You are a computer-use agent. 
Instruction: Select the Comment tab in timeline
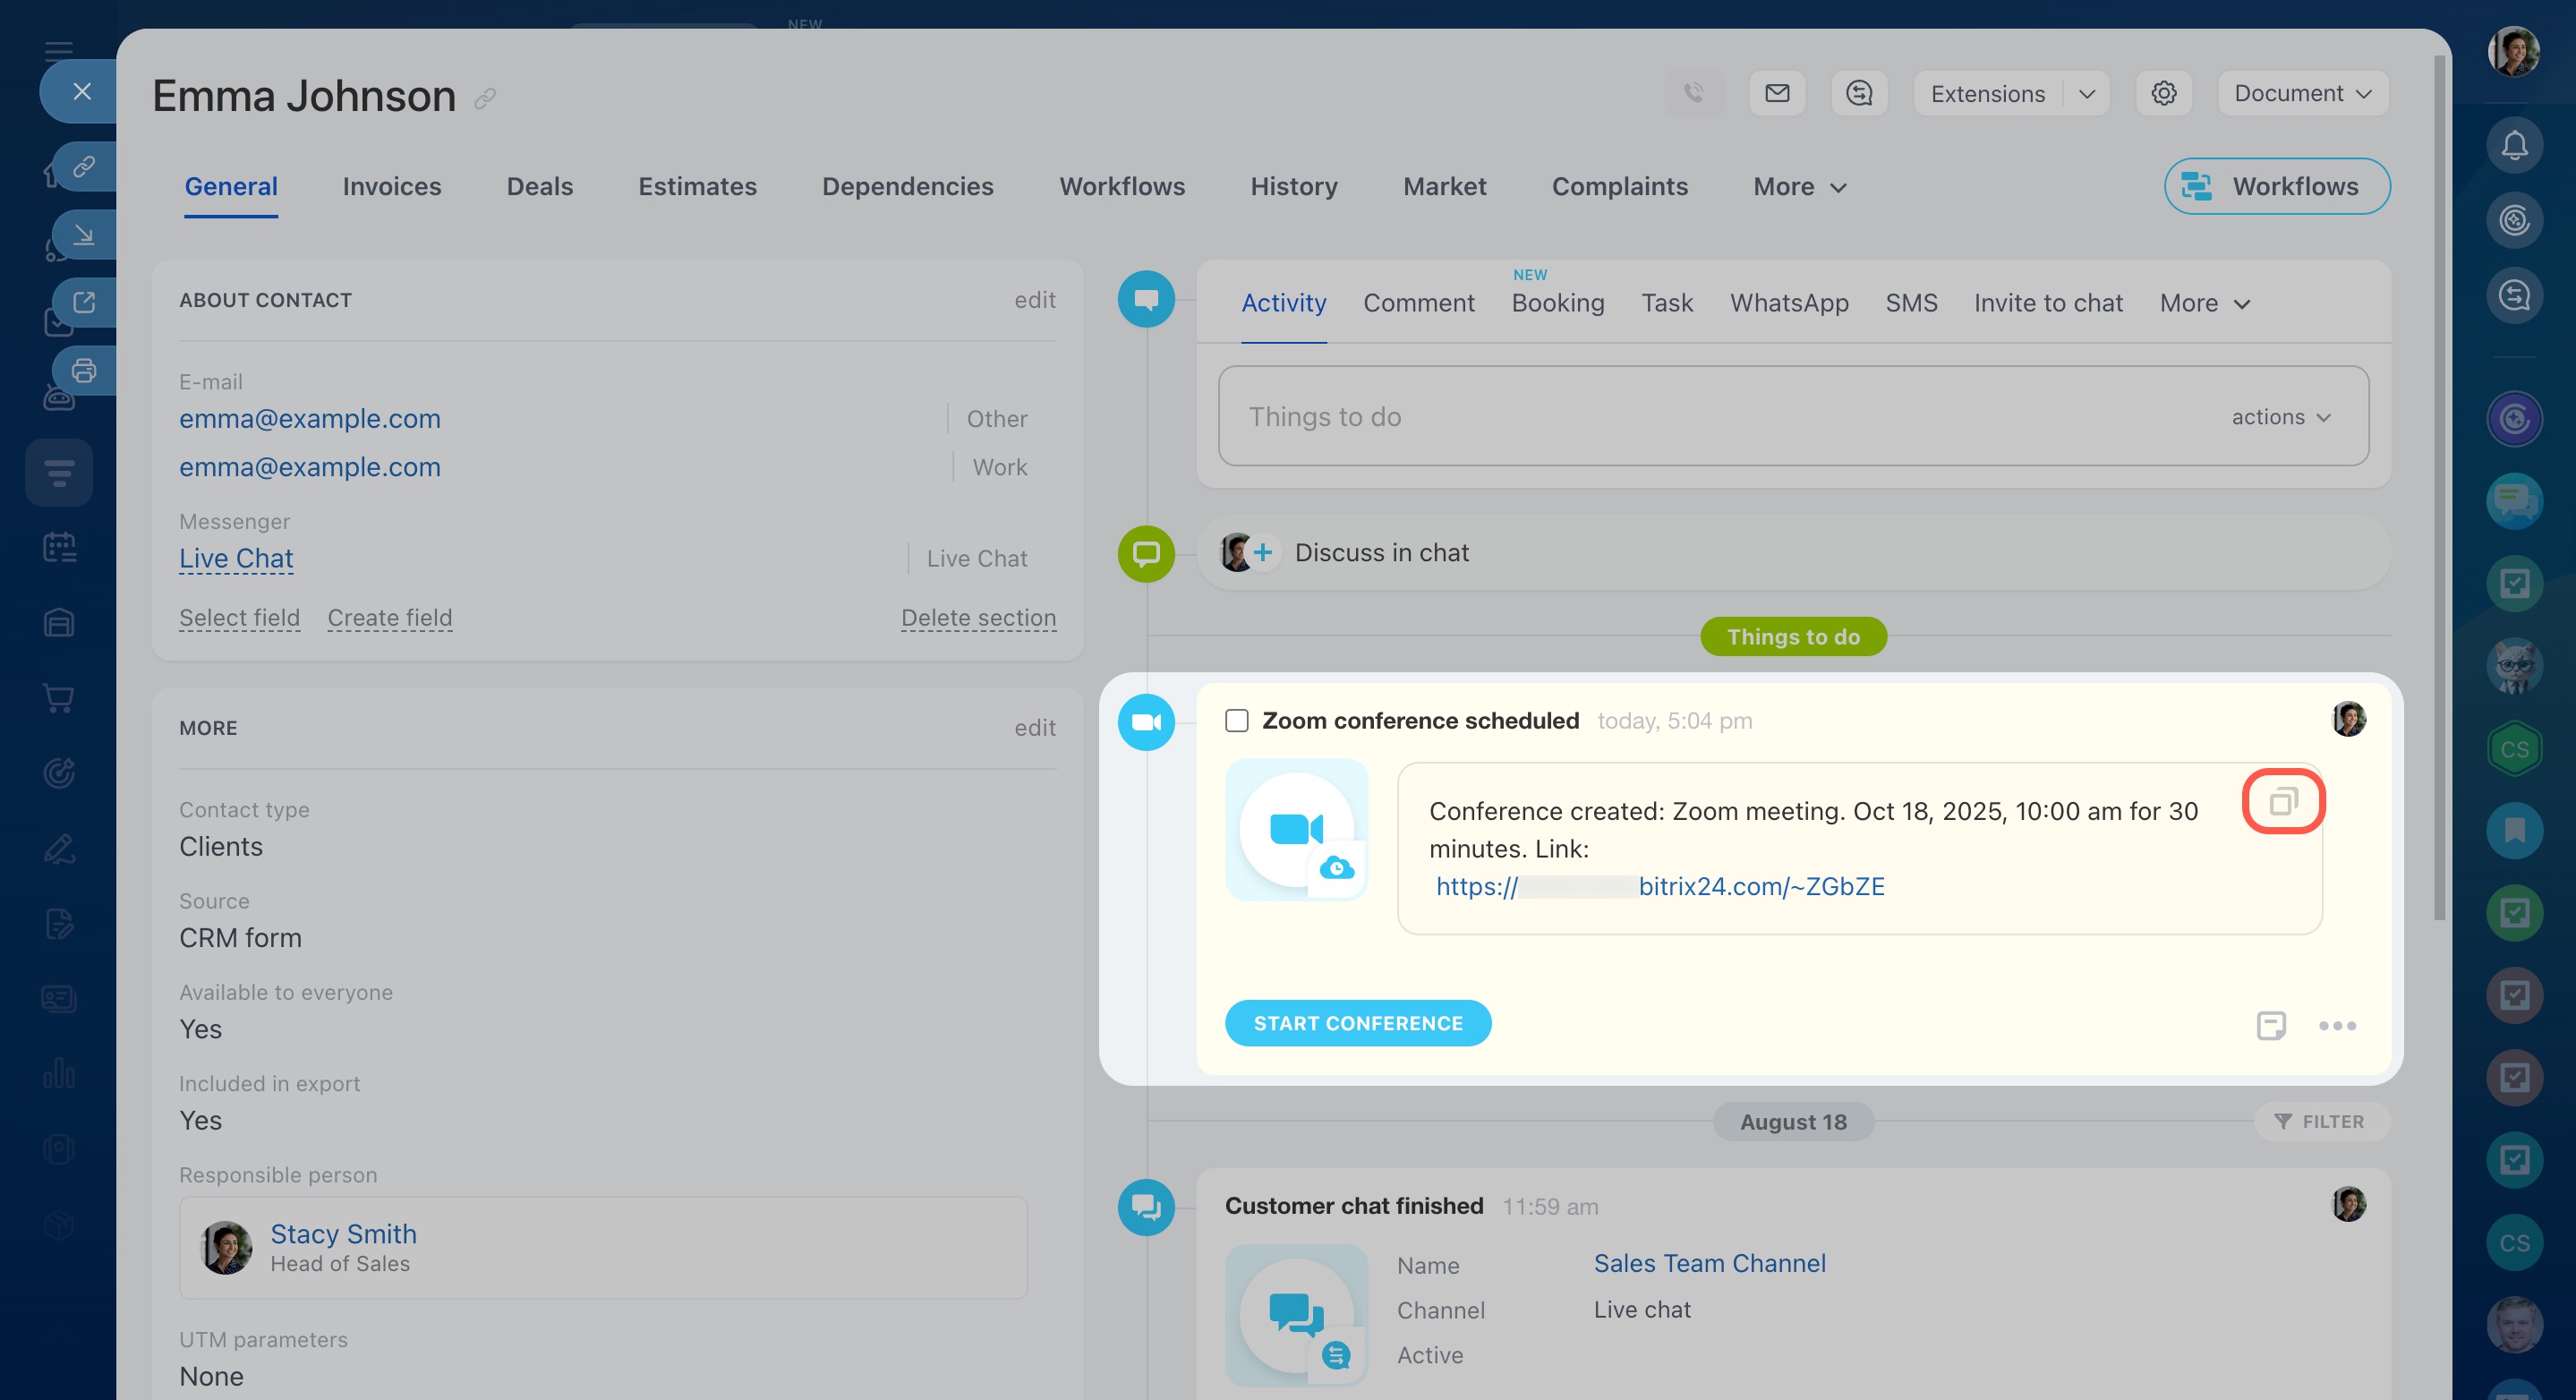click(1418, 303)
